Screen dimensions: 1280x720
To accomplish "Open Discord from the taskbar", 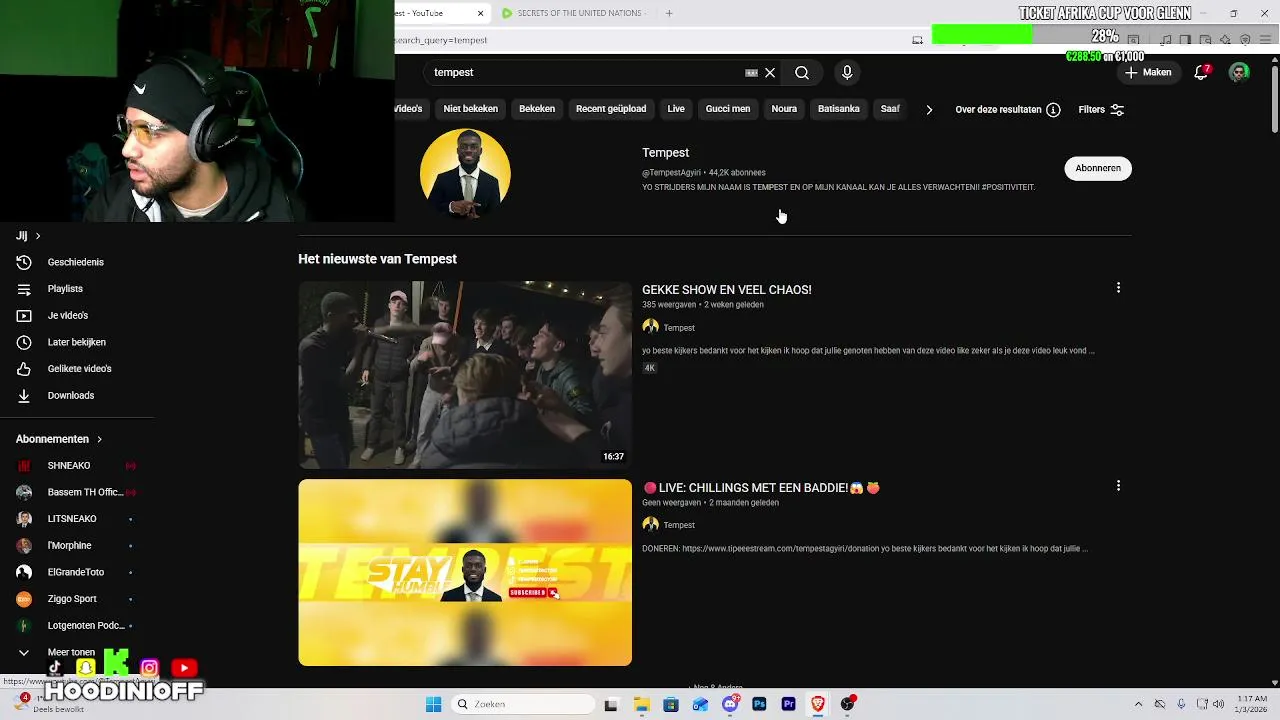I will (x=731, y=705).
